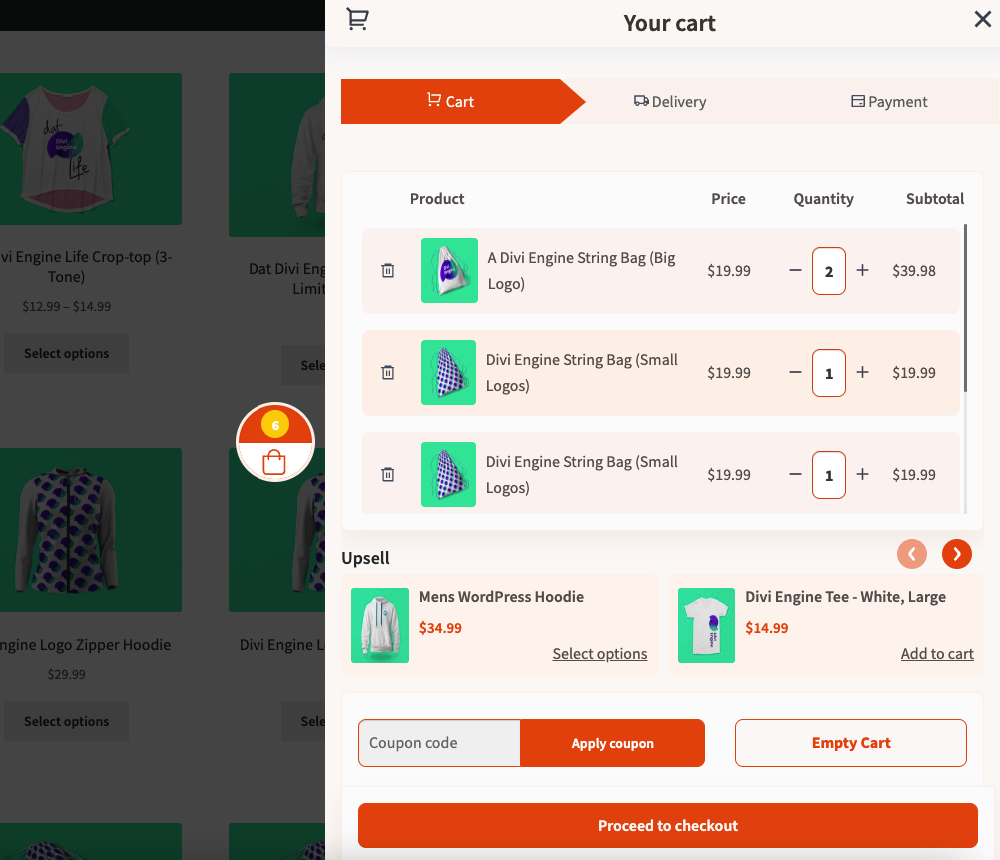This screenshot has width=1000, height=860.
Task: Open Divi Engine Tee white thumbnail
Action: point(706,625)
